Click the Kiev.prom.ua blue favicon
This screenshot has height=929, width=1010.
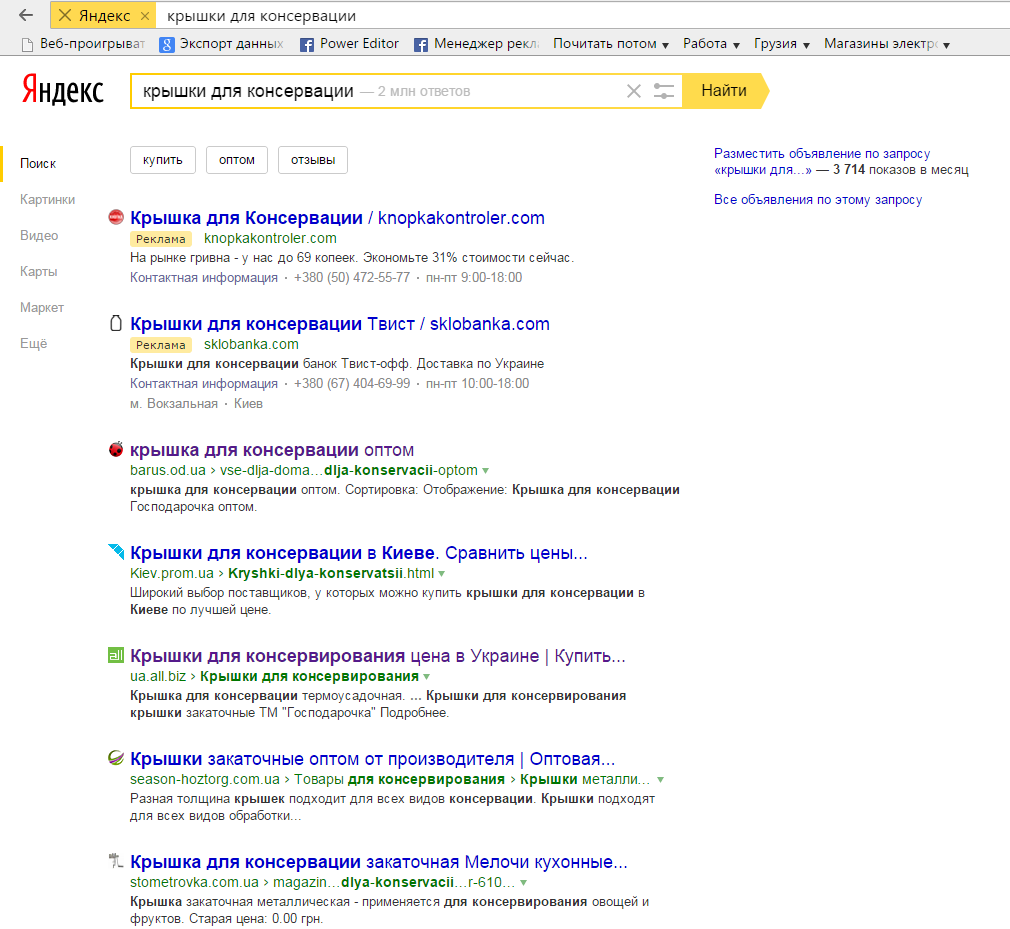point(116,551)
